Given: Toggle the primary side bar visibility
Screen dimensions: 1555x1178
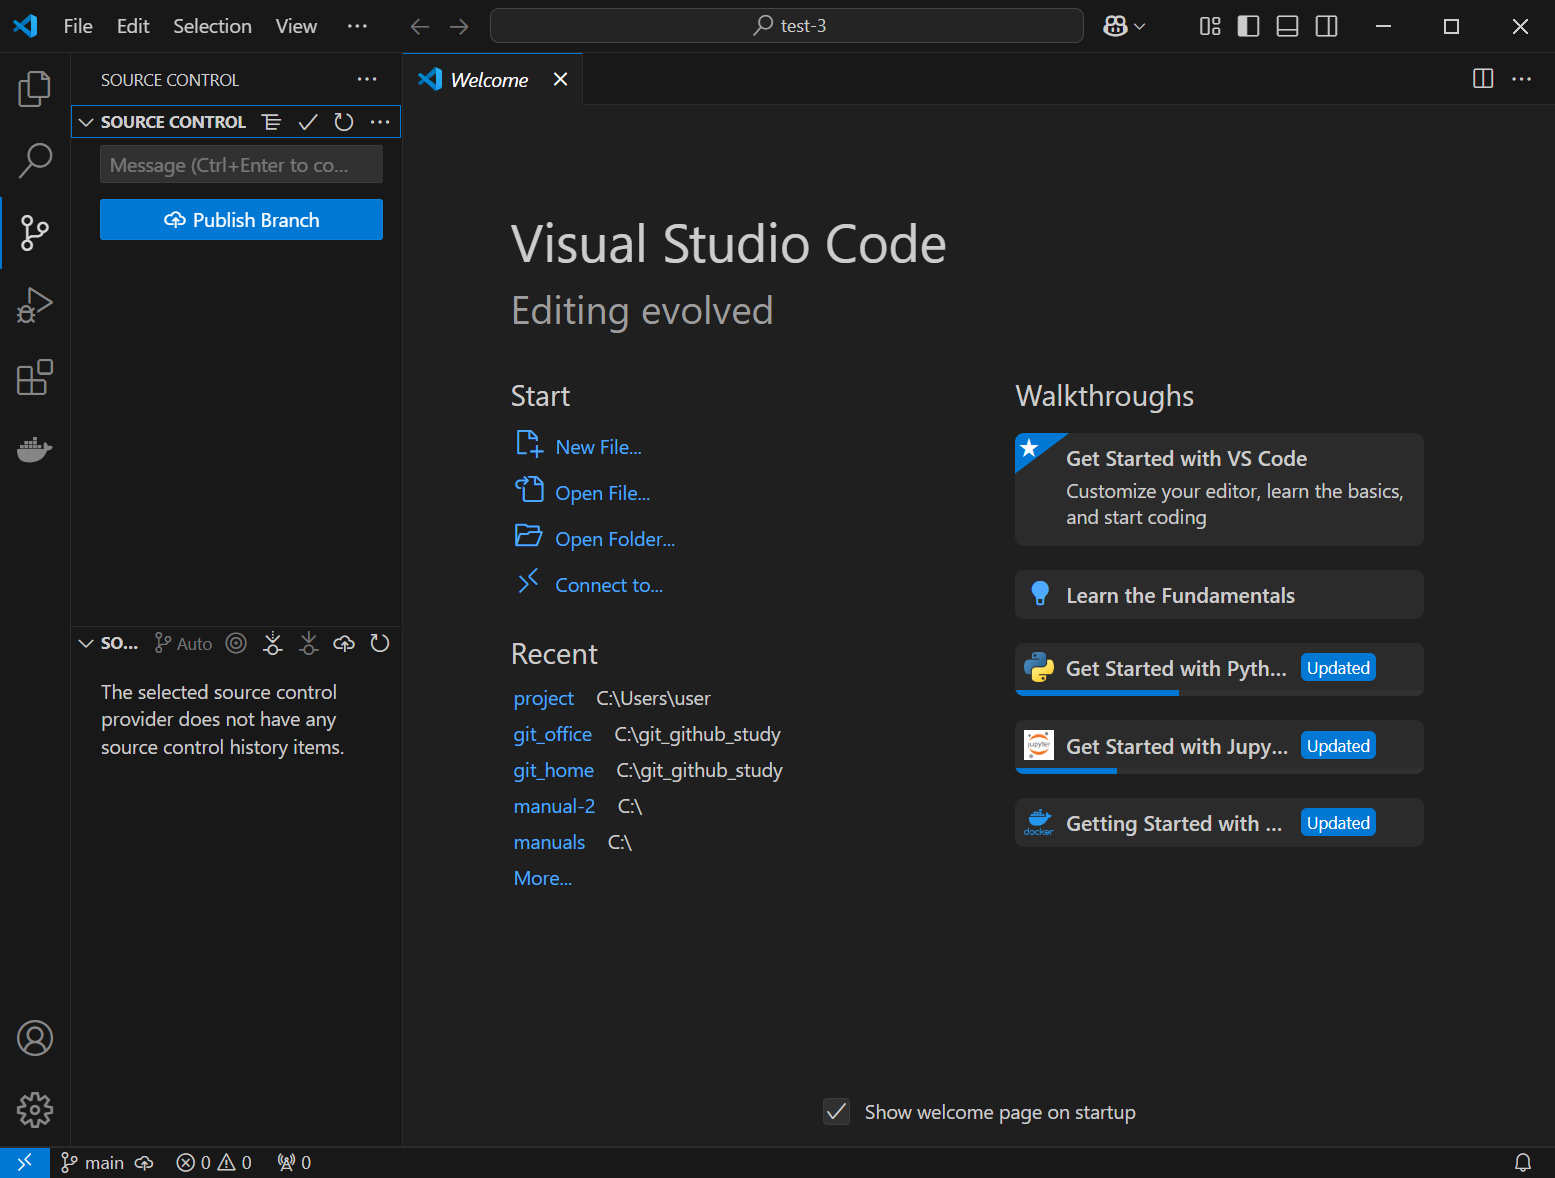Looking at the screenshot, I should tap(1248, 26).
